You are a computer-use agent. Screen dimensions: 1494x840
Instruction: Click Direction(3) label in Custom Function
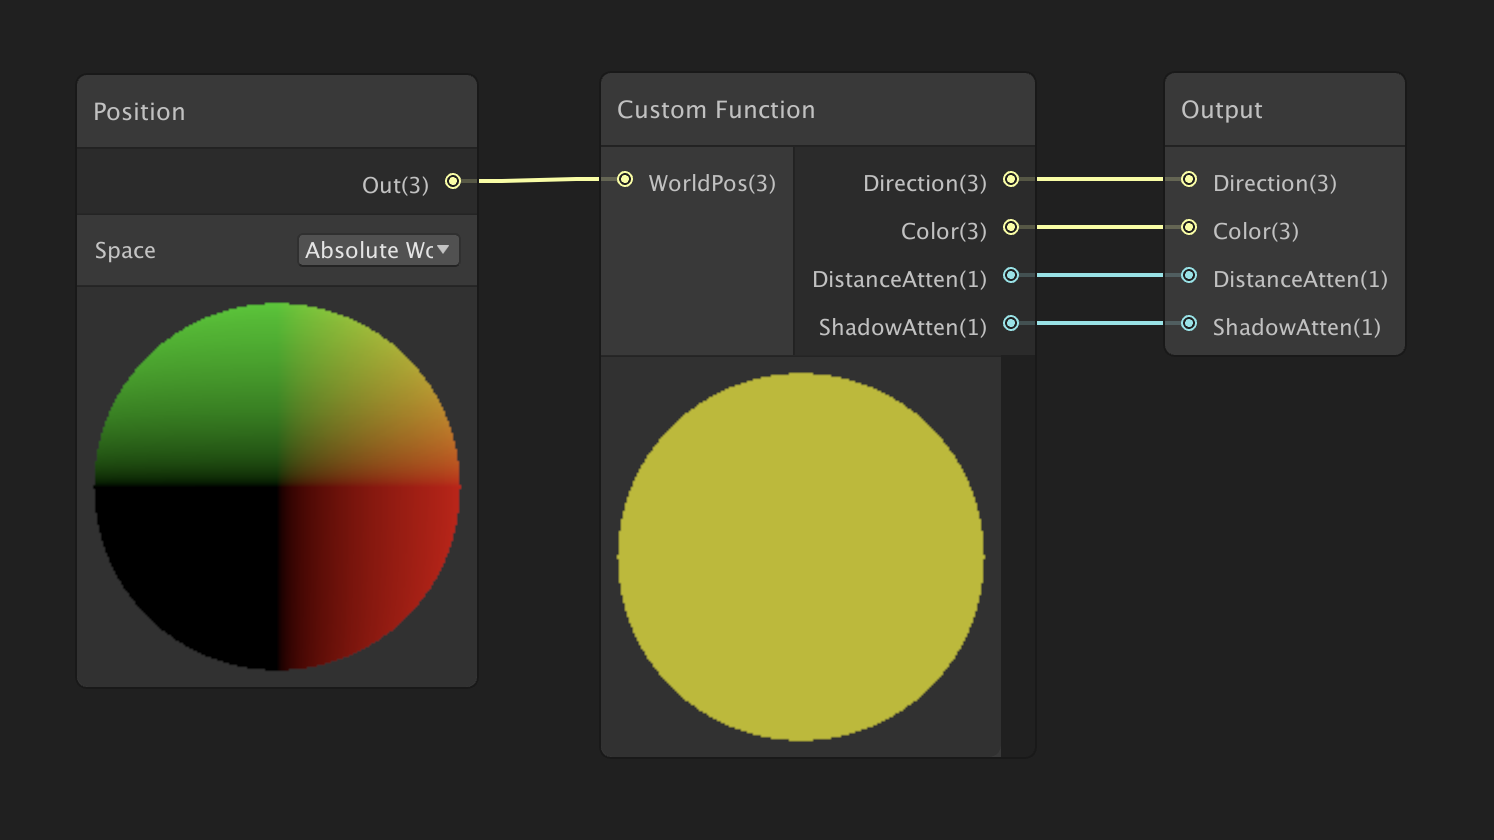(925, 183)
